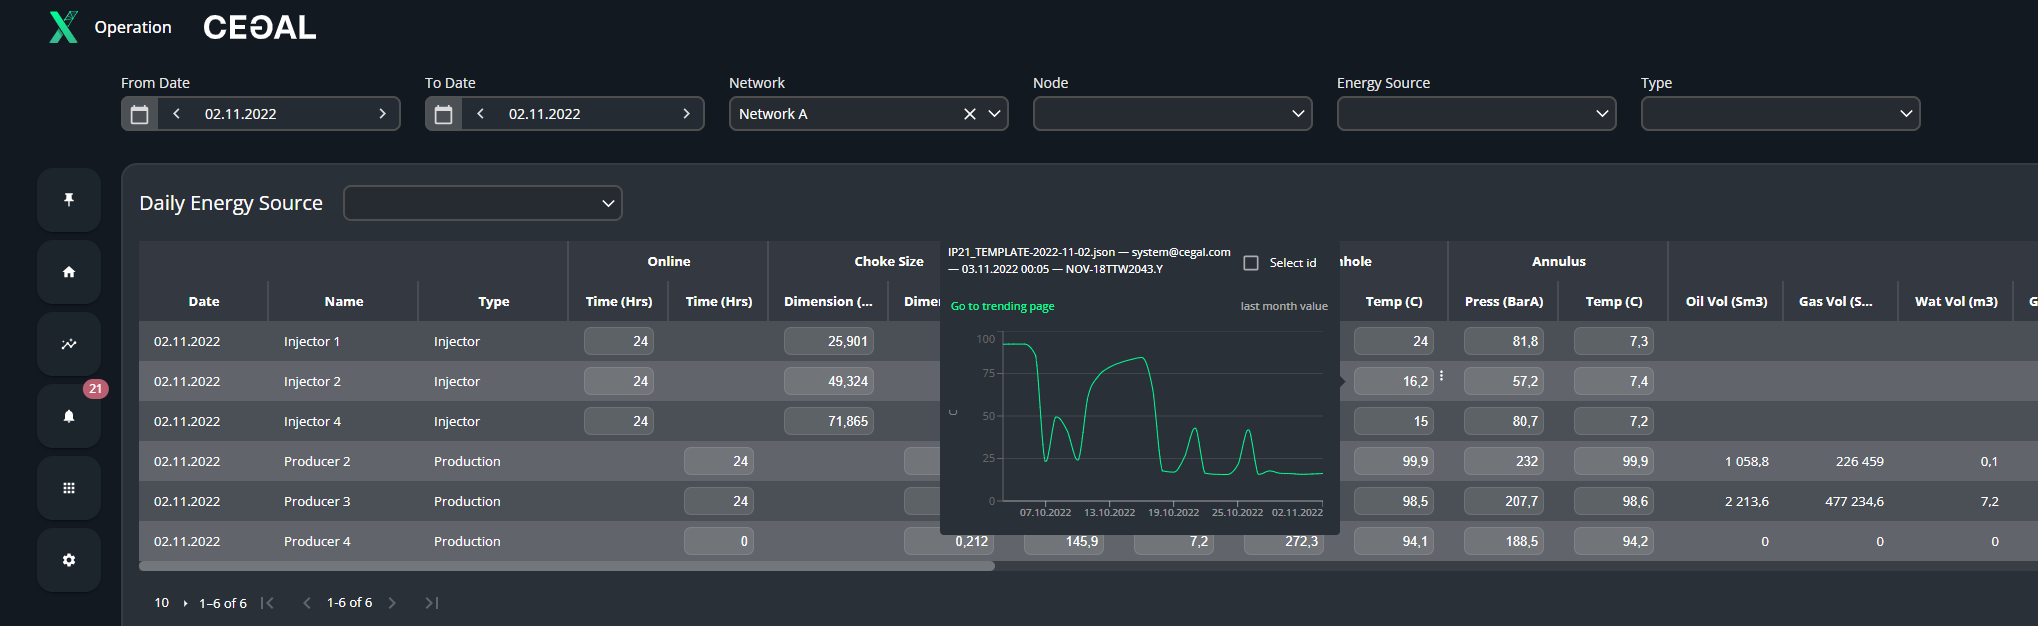The image size is (2038, 626).
Task: Open notifications bell with 21 badge
Action: tap(69, 416)
